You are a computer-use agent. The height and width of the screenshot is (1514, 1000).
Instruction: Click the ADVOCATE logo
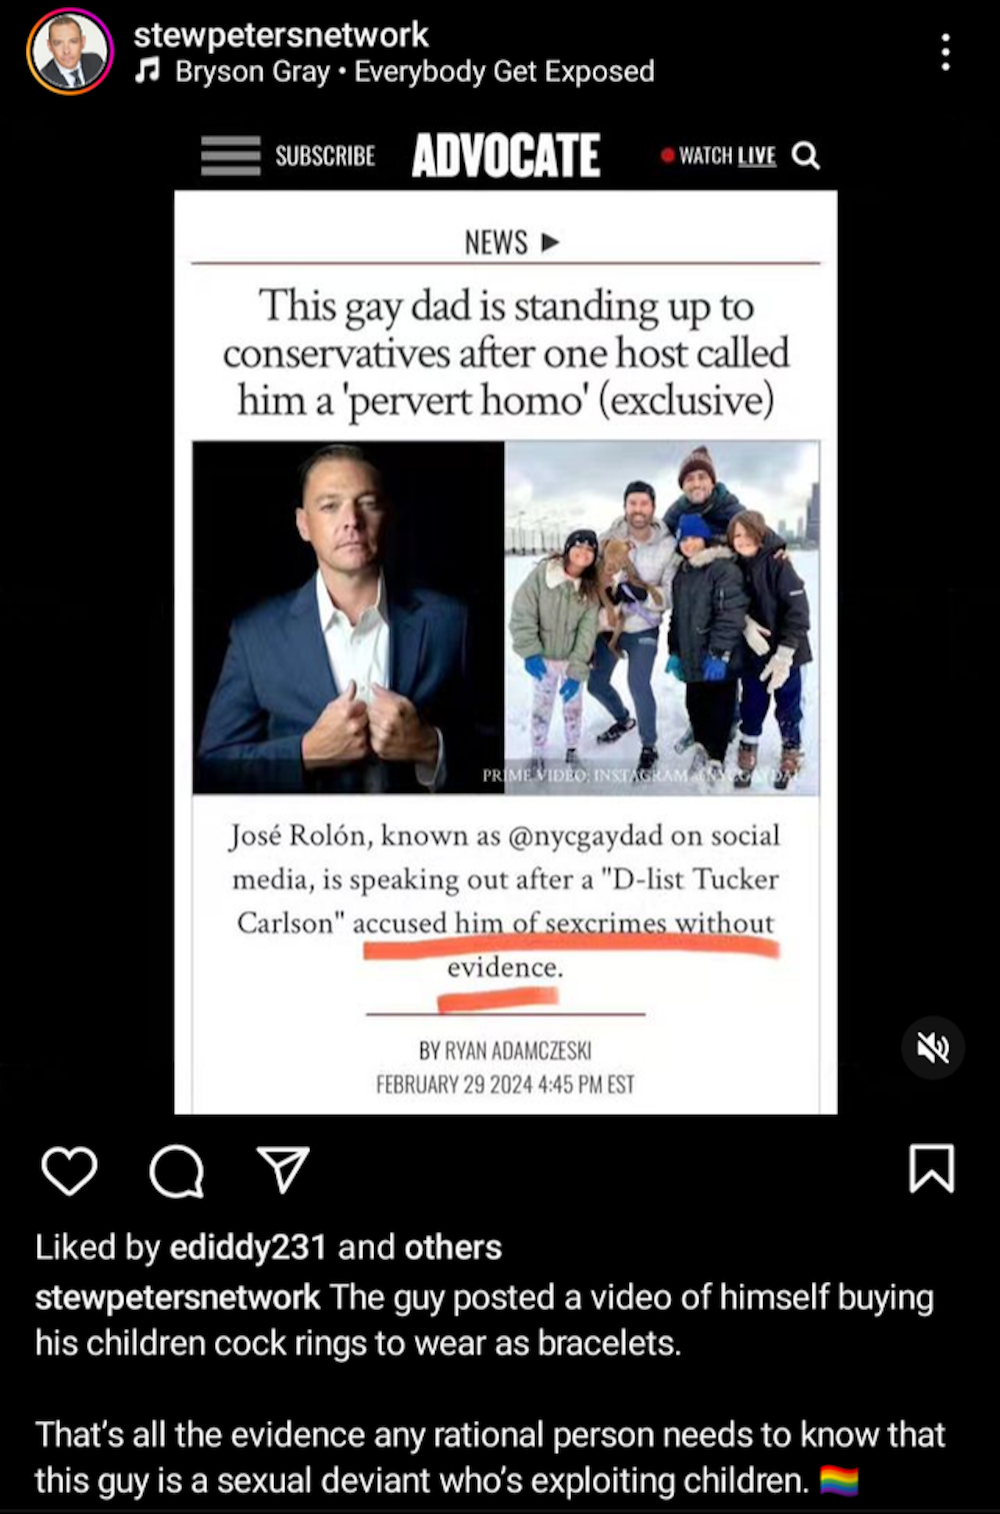pyautogui.click(x=506, y=156)
